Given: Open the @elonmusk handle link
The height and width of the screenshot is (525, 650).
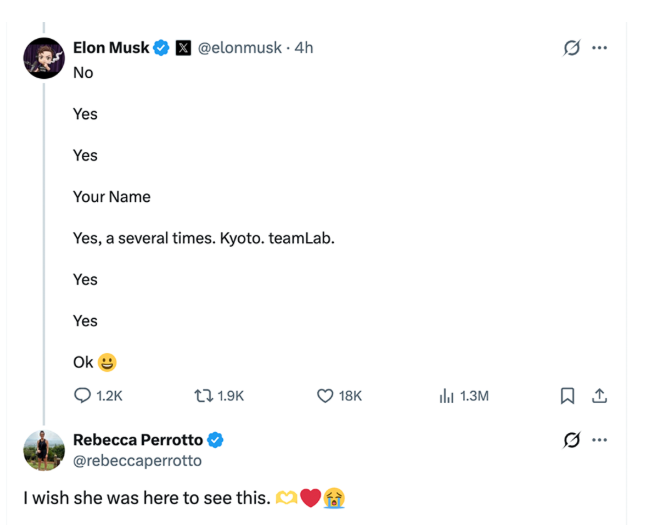Looking at the screenshot, I should [240, 48].
